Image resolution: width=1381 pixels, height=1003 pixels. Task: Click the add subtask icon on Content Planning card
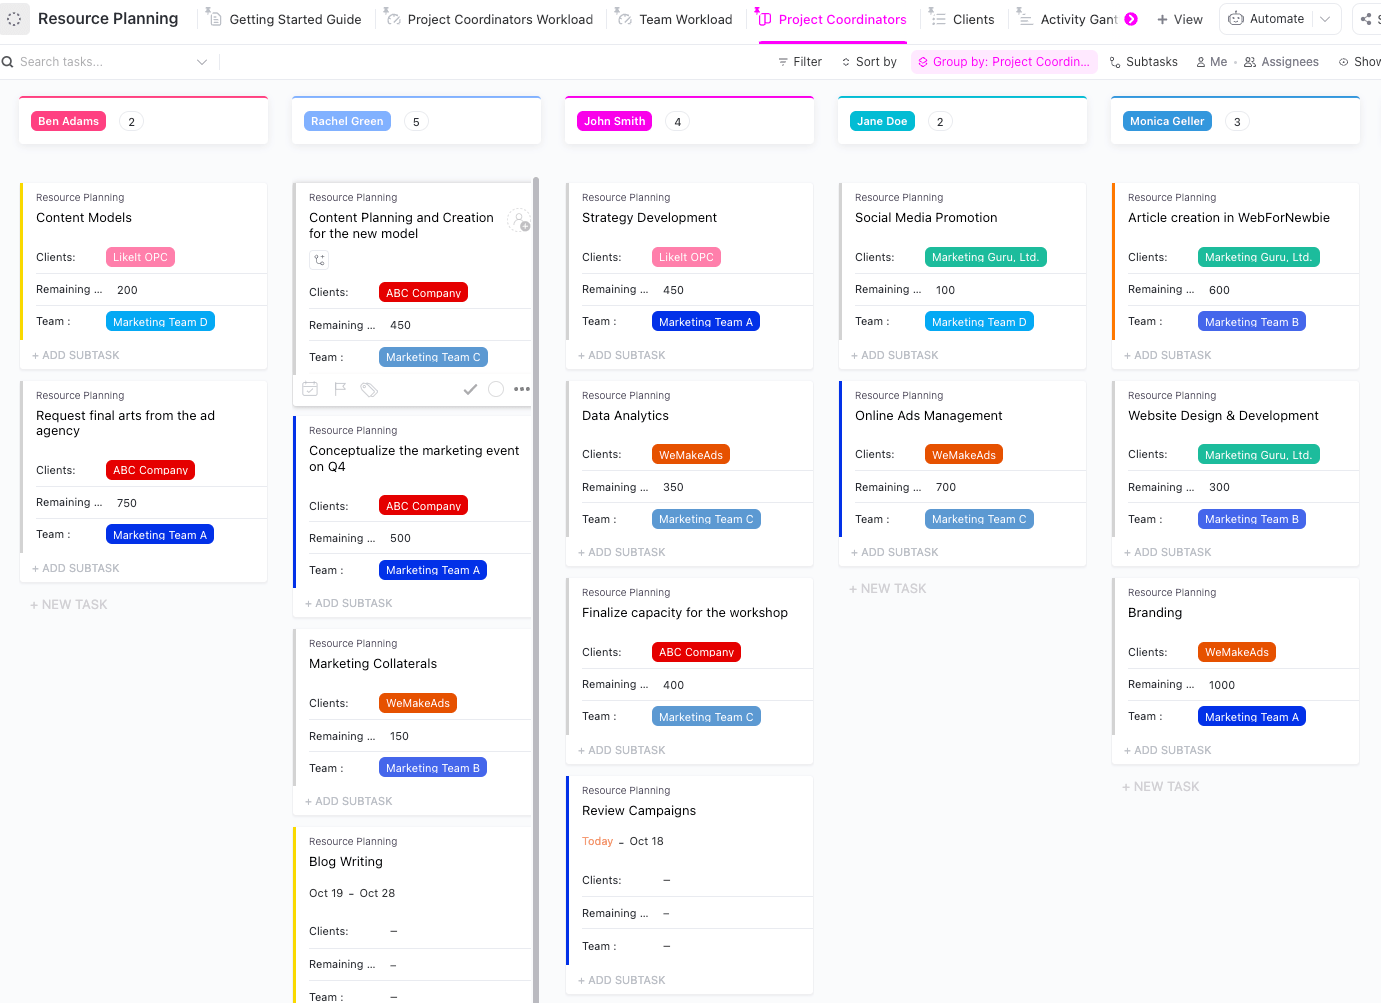coord(319,260)
